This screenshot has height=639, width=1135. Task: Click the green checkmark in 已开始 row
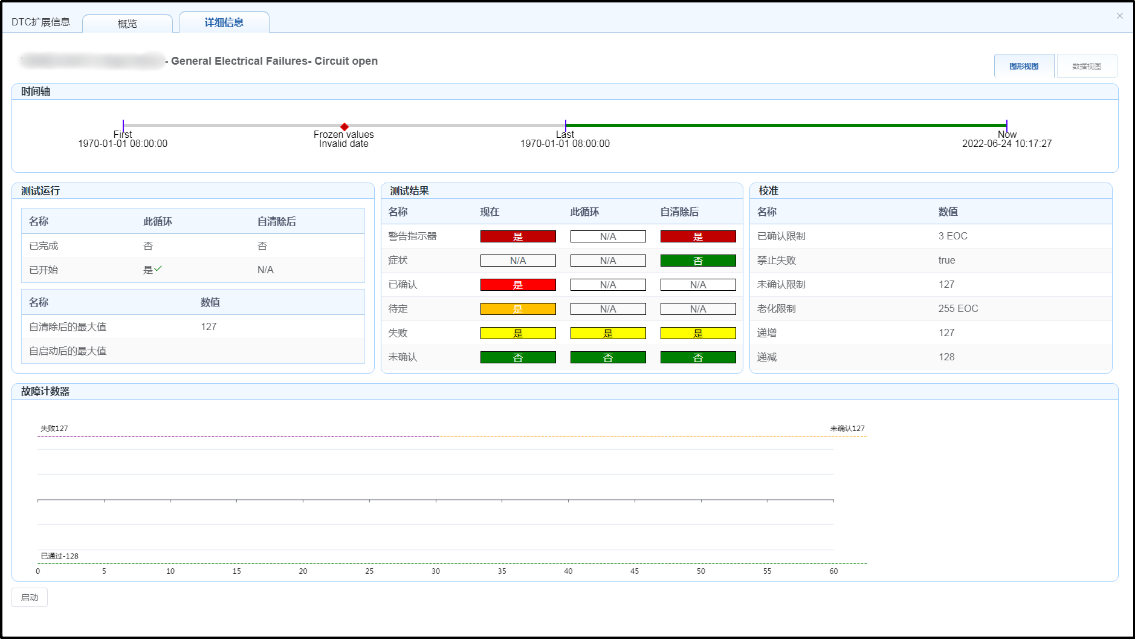coord(158,268)
